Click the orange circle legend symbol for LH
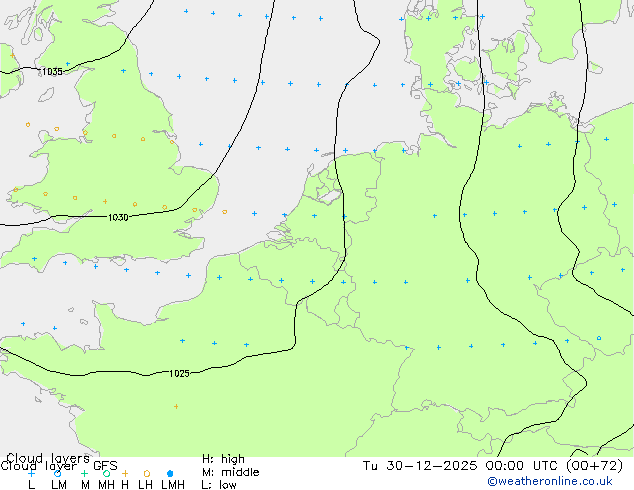634x490 pixels. point(147,473)
